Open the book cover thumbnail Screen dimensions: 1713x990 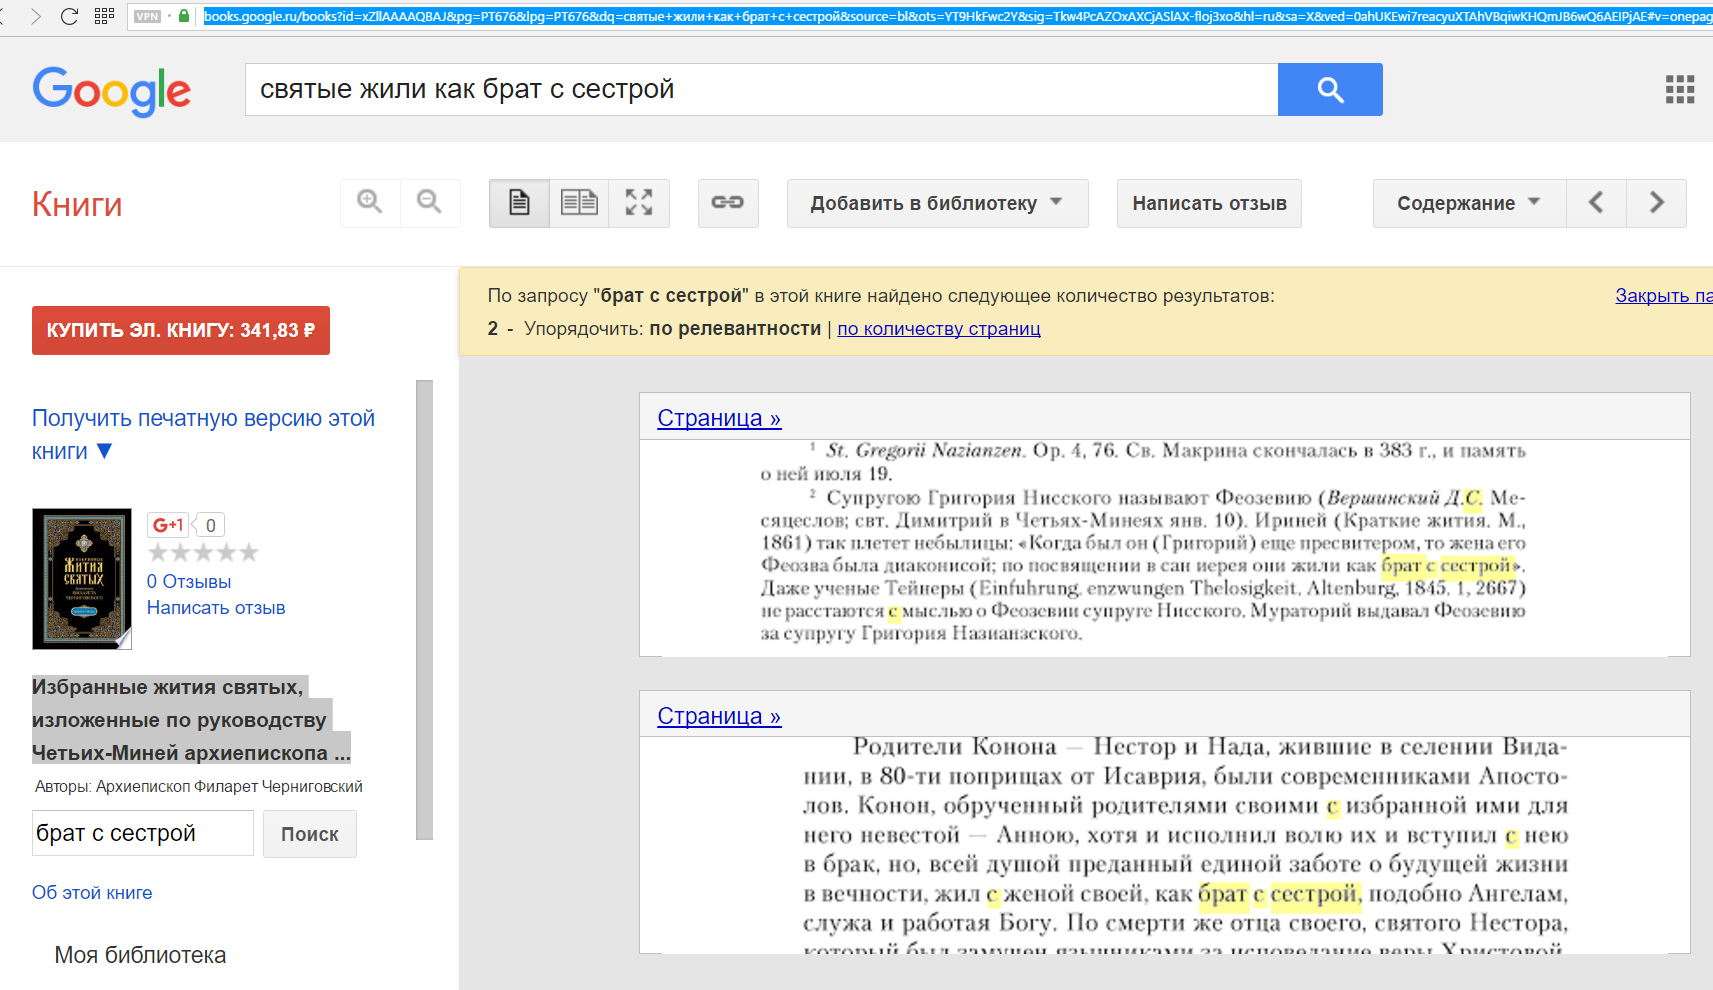tap(82, 579)
